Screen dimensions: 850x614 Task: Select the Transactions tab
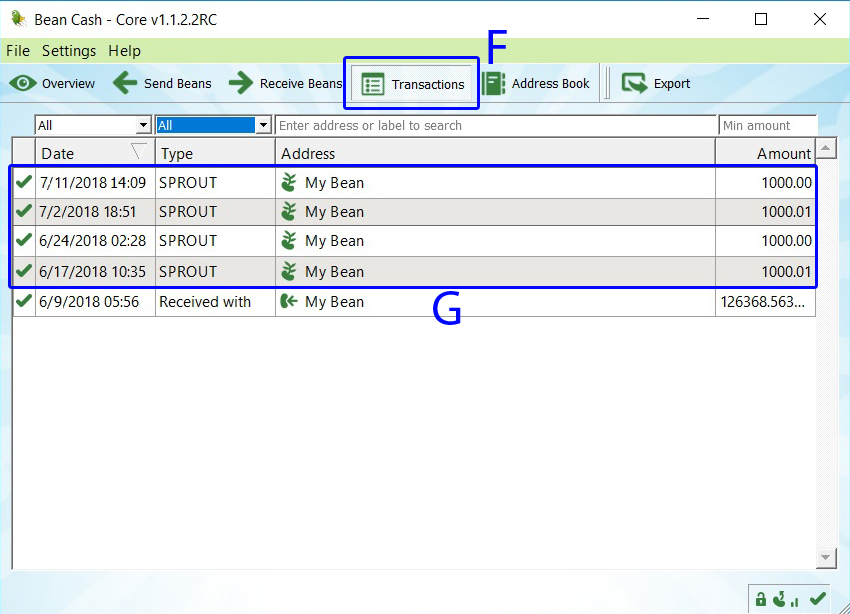412,84
